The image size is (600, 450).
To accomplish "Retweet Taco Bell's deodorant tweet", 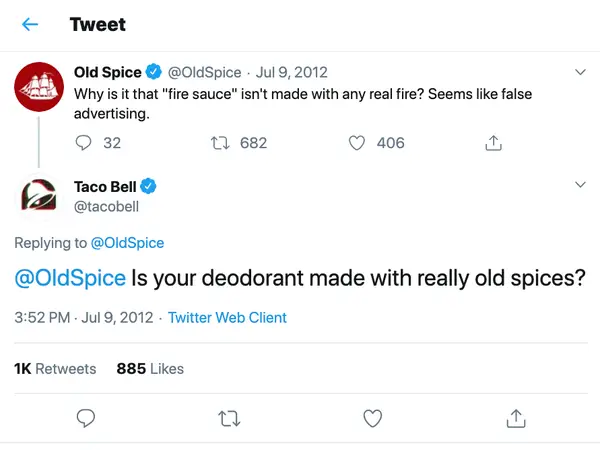I will tap(229, 418).
